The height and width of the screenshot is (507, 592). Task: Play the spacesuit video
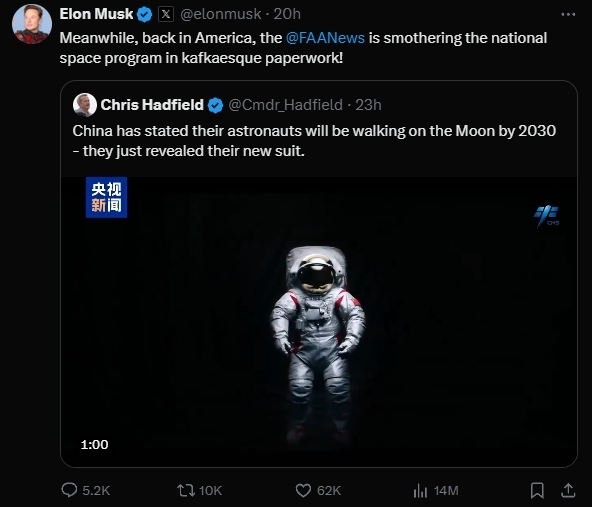point(319,321)
